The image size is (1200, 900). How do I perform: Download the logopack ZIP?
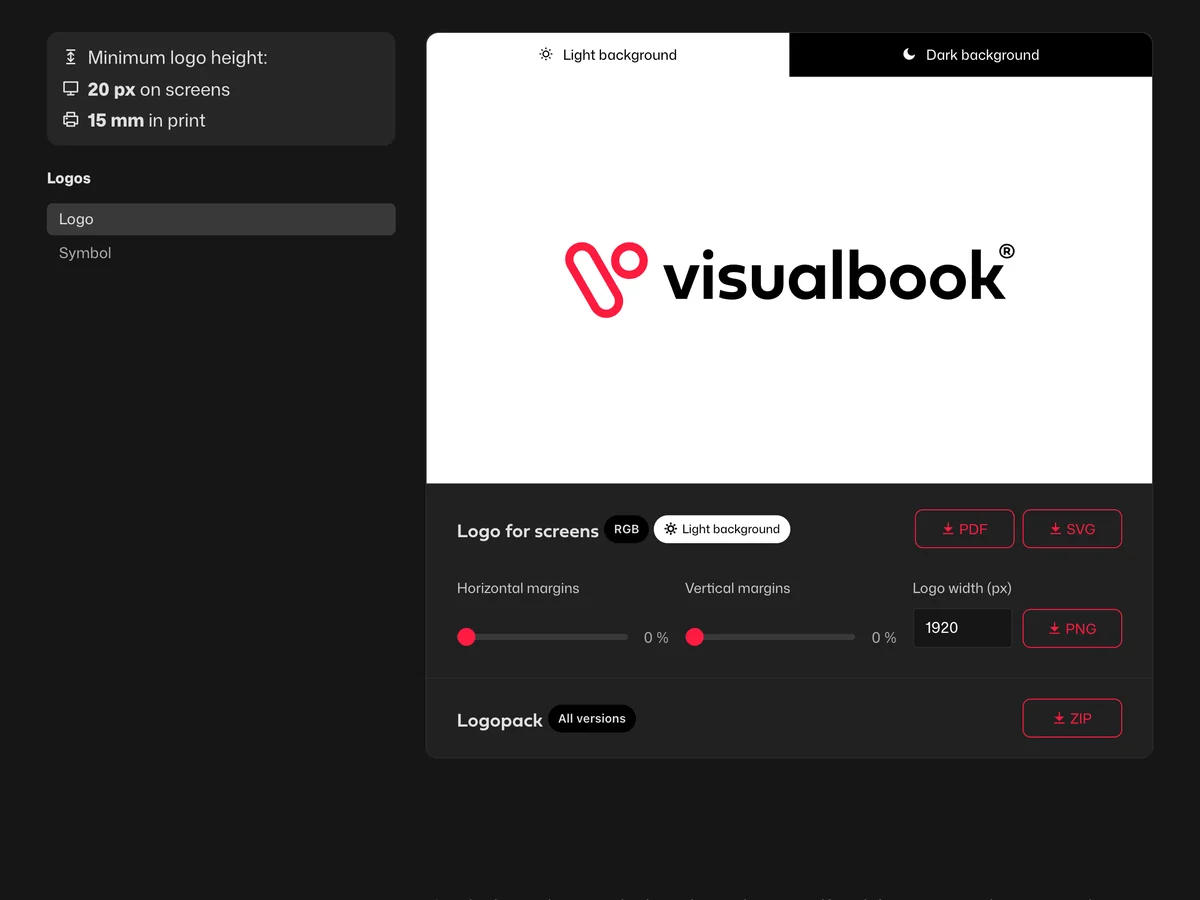pyautogui.click(x=1072, y=718)
